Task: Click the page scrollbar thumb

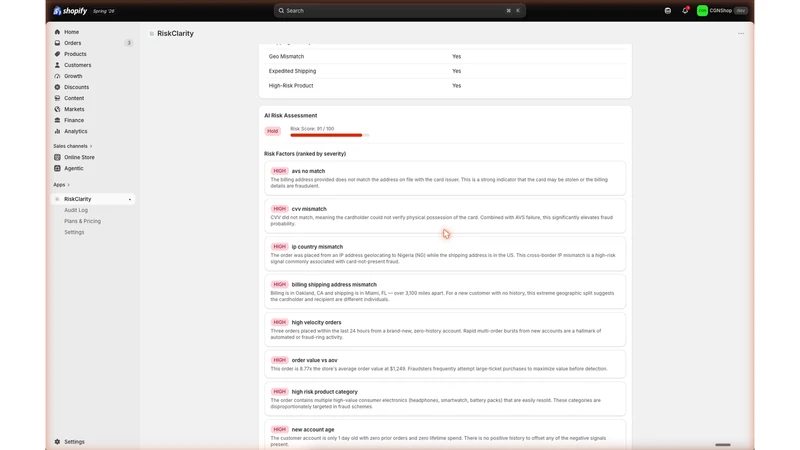Action: tap(722, 445)
